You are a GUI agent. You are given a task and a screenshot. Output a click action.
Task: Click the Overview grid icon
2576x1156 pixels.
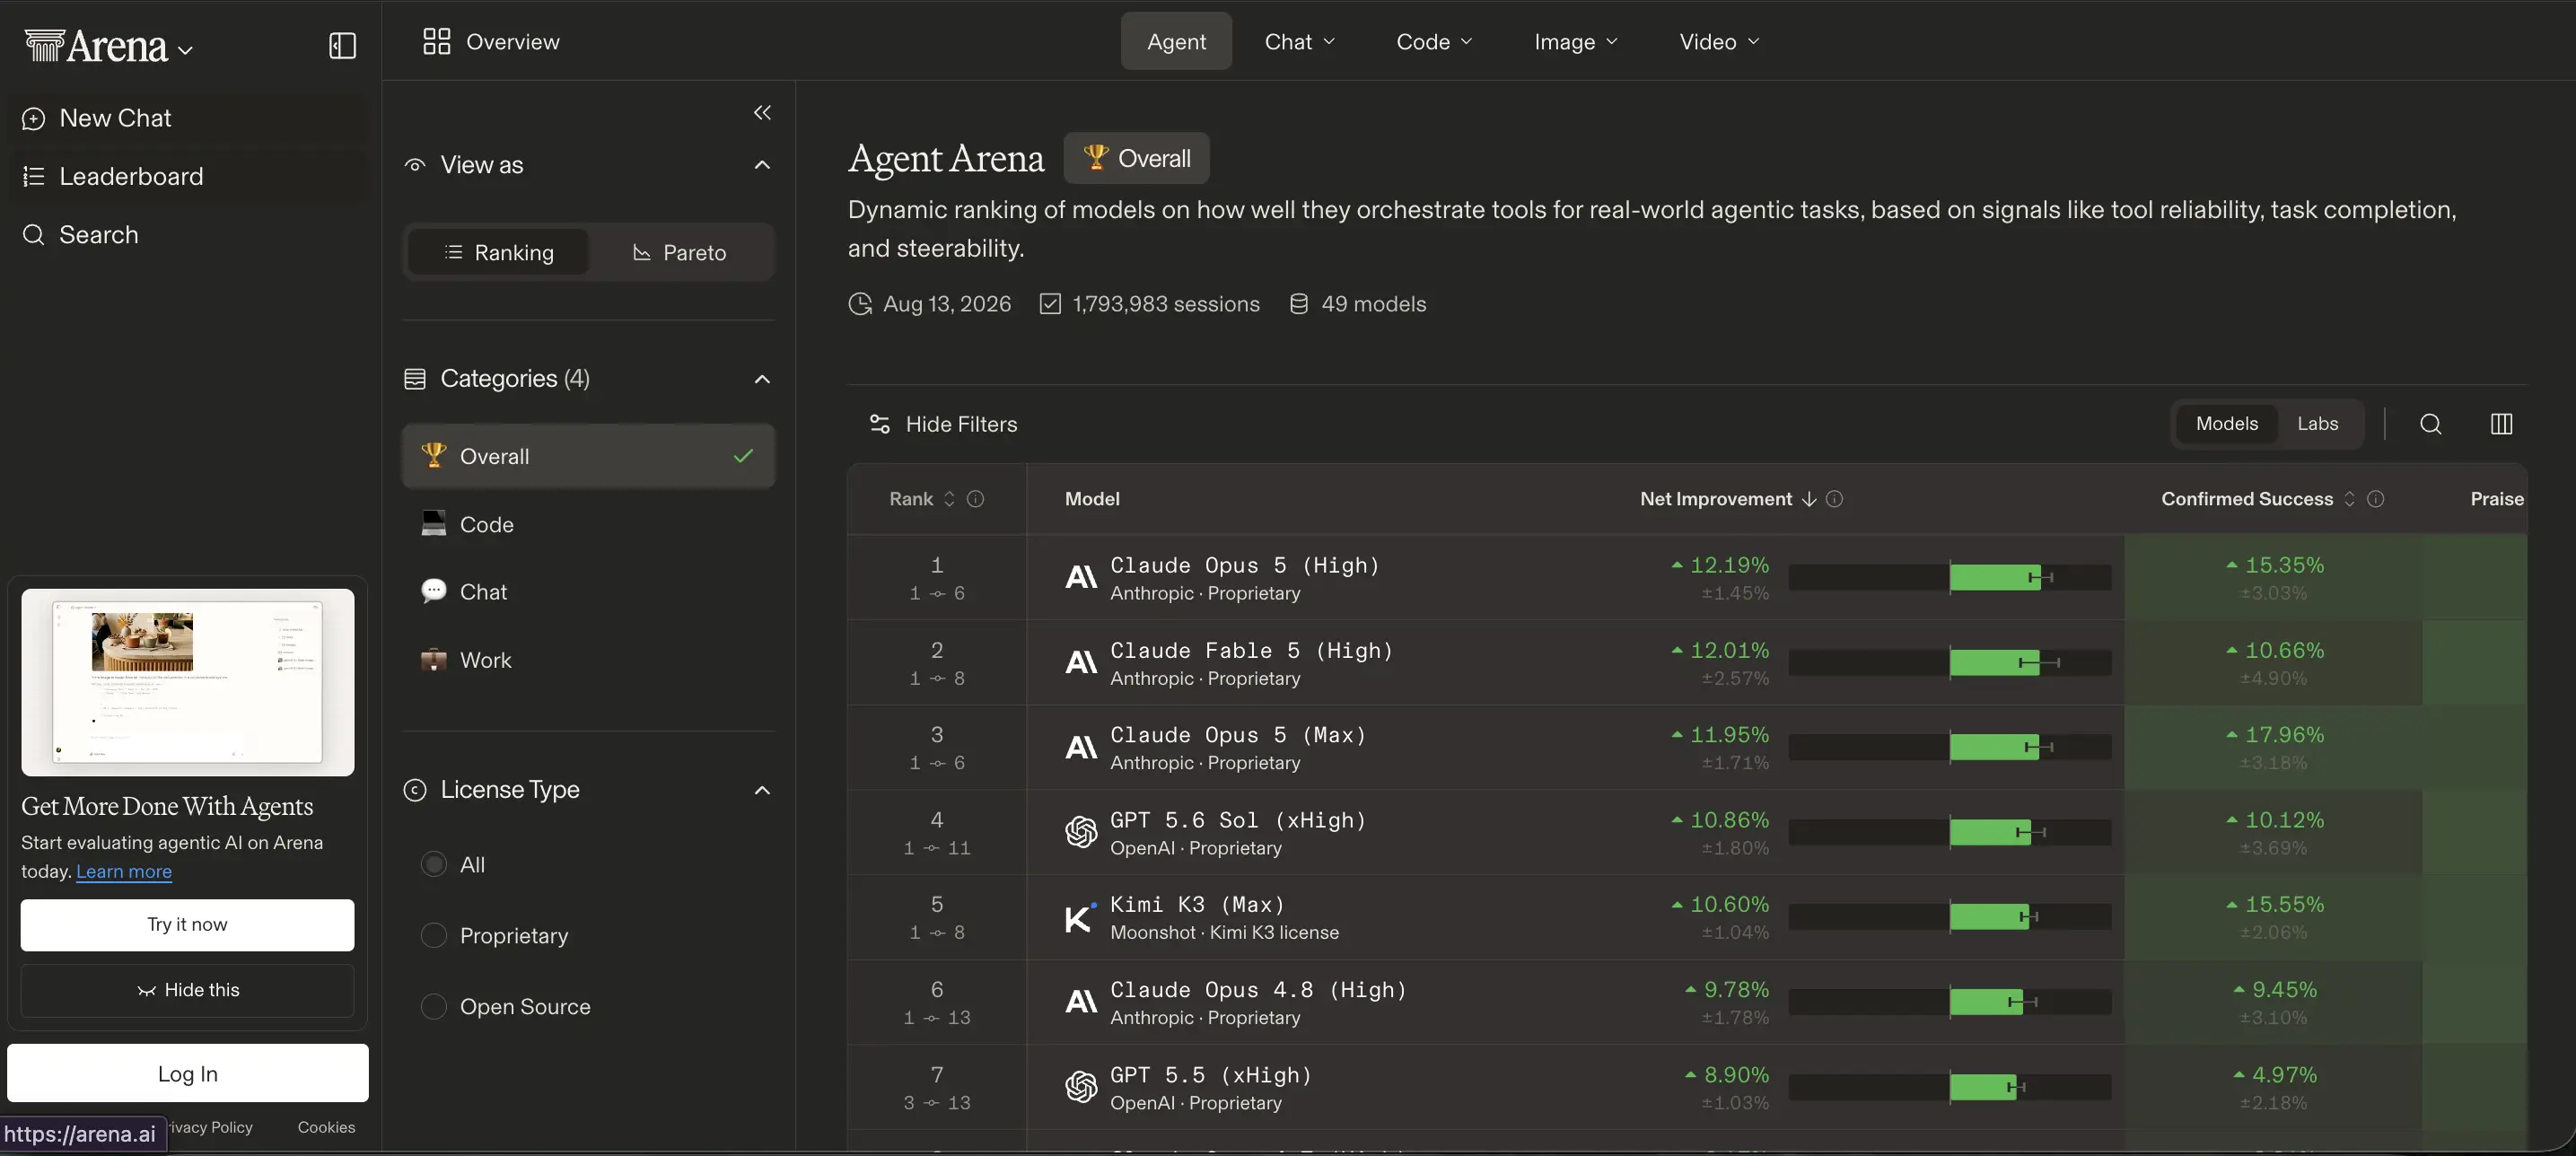point(436,41)
